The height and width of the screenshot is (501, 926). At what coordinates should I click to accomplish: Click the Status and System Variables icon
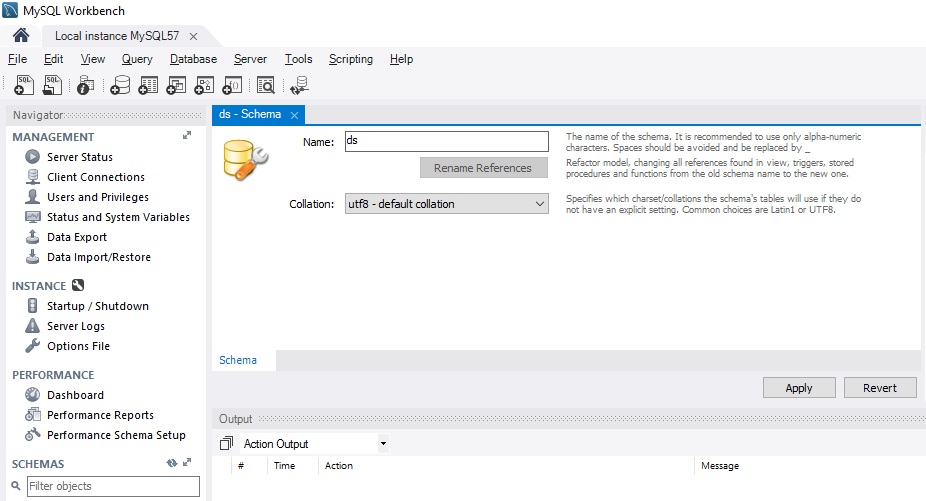[32, 217]
